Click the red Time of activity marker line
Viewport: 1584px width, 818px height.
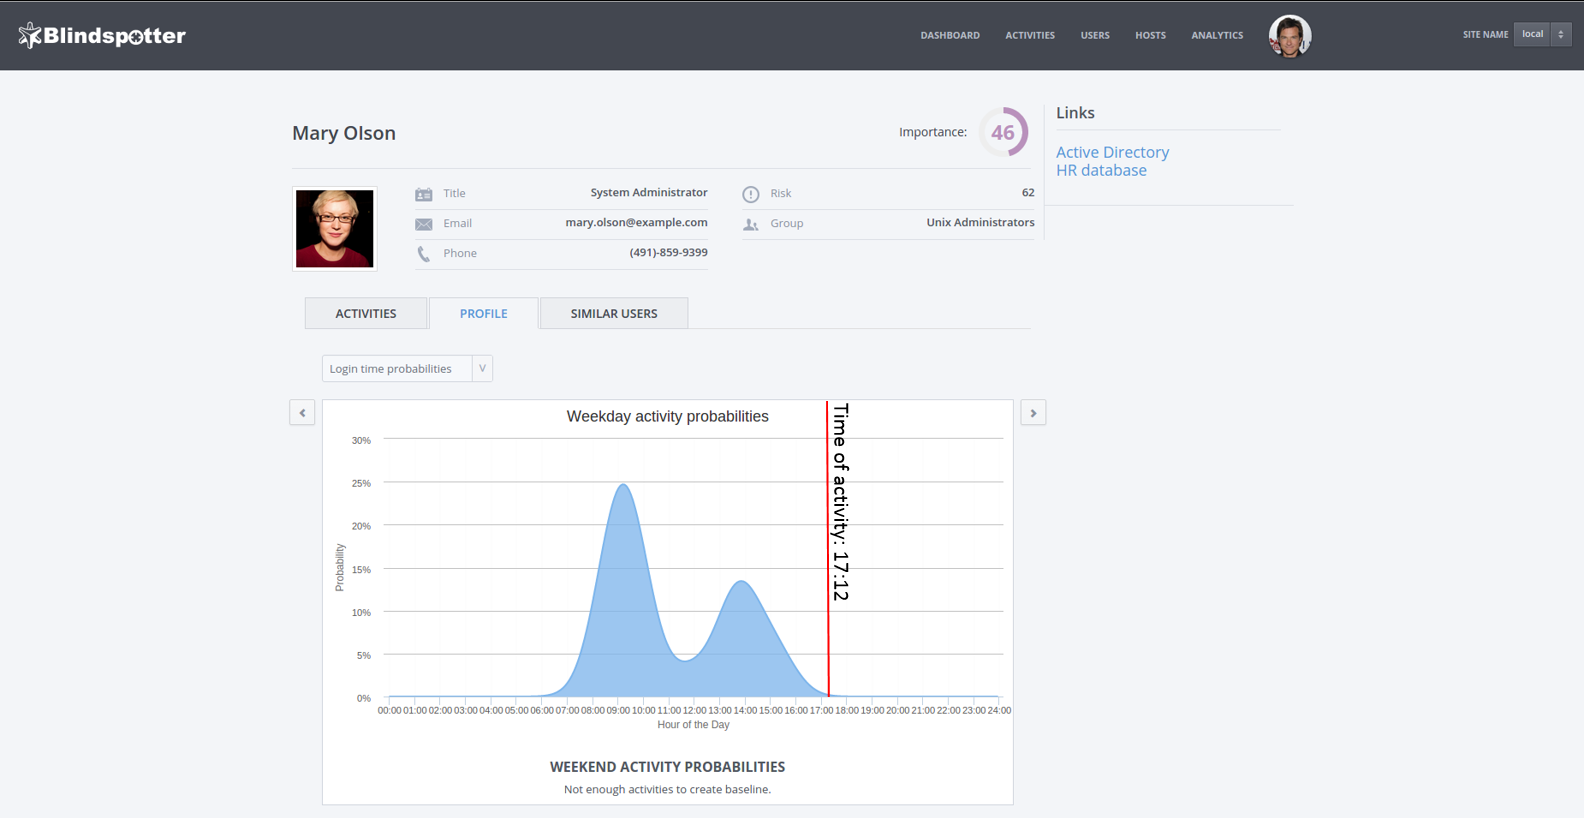[828, 548]
